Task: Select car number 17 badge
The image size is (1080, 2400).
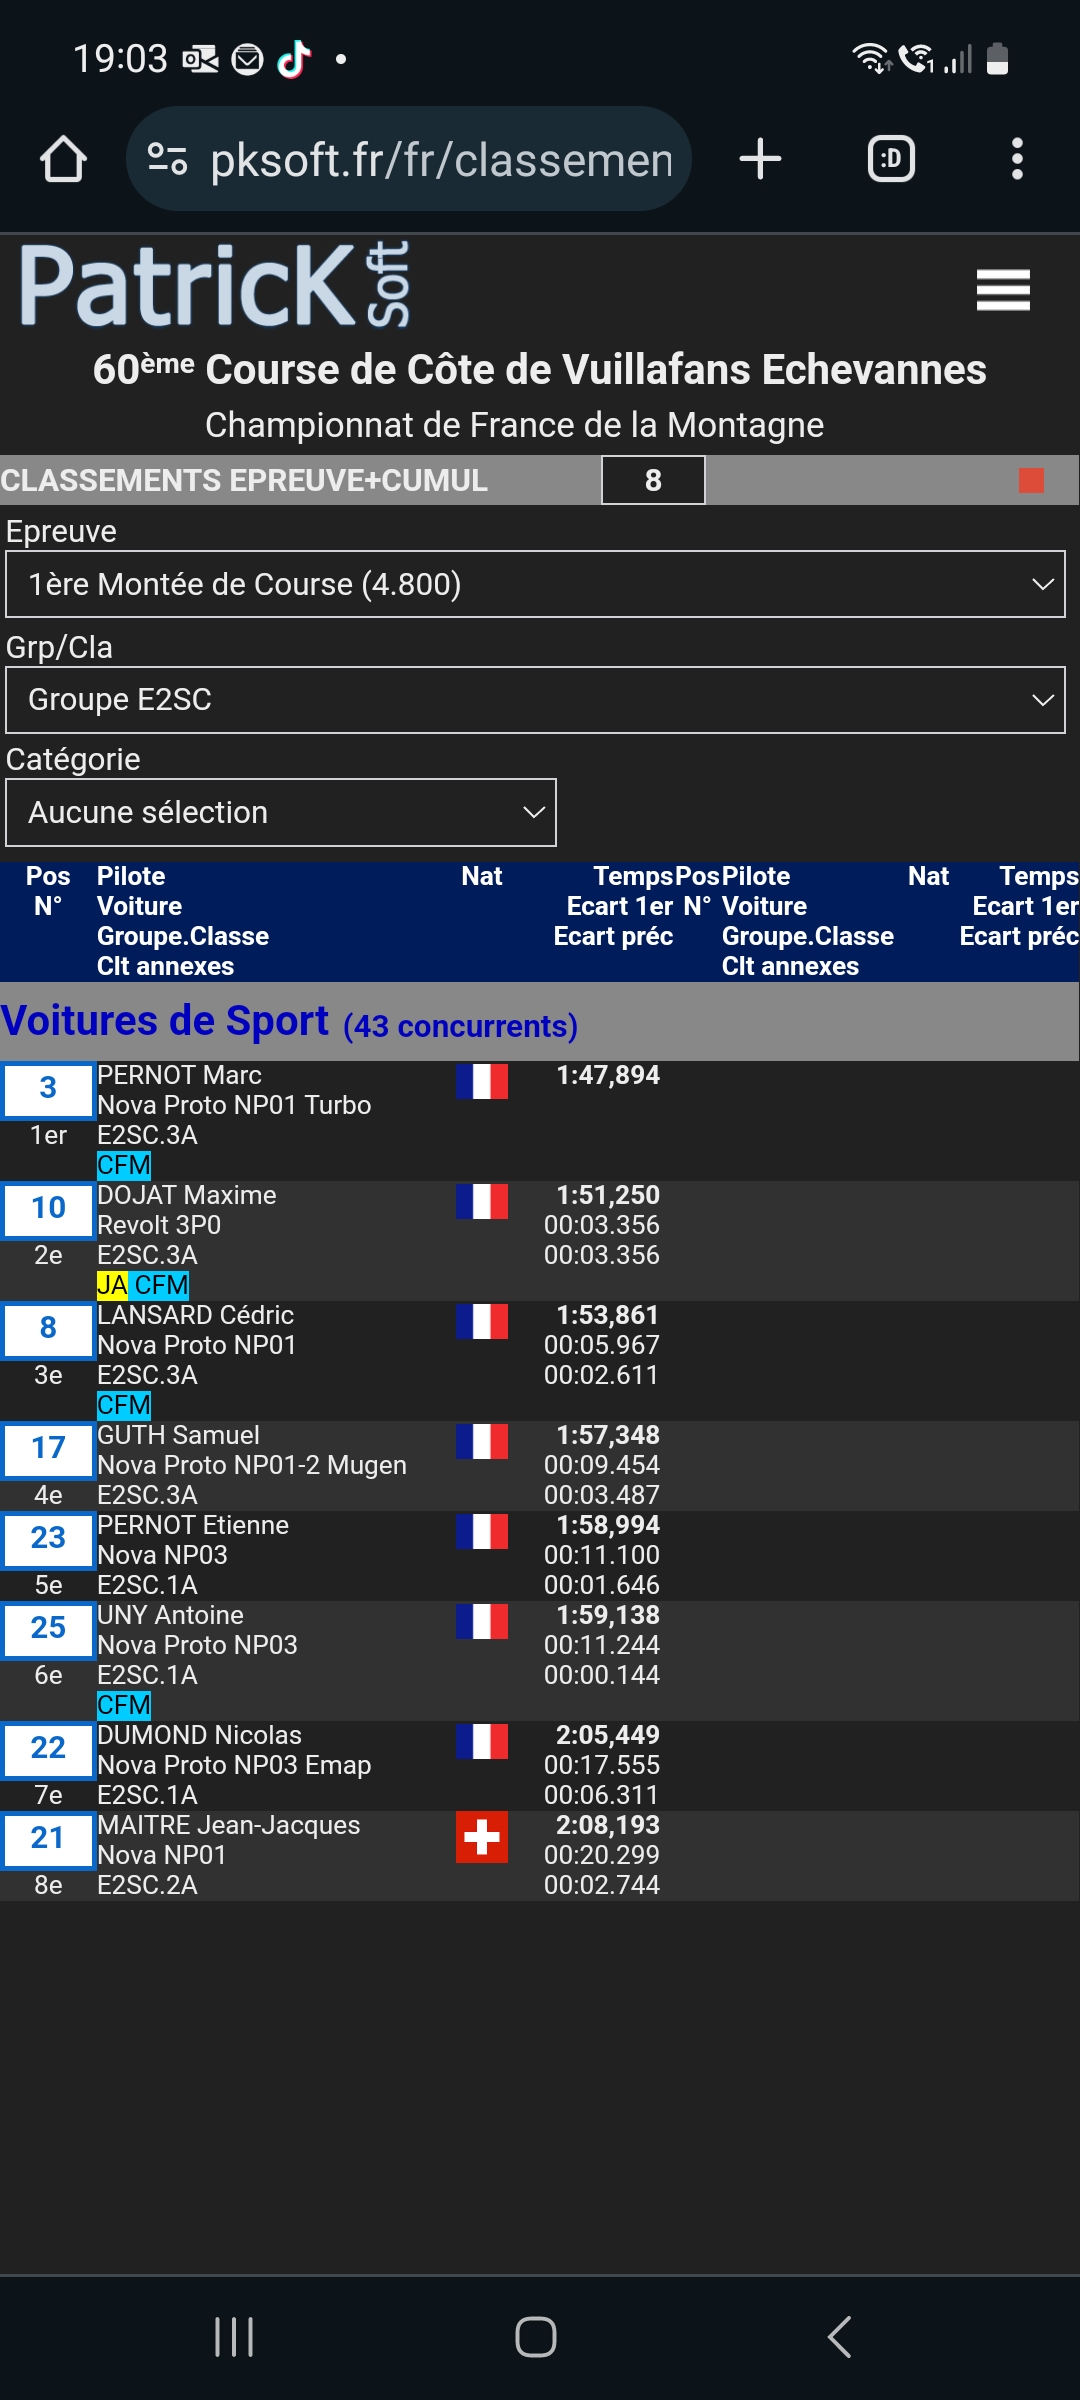Action: pyautogui.click(x=48, y=1449)
